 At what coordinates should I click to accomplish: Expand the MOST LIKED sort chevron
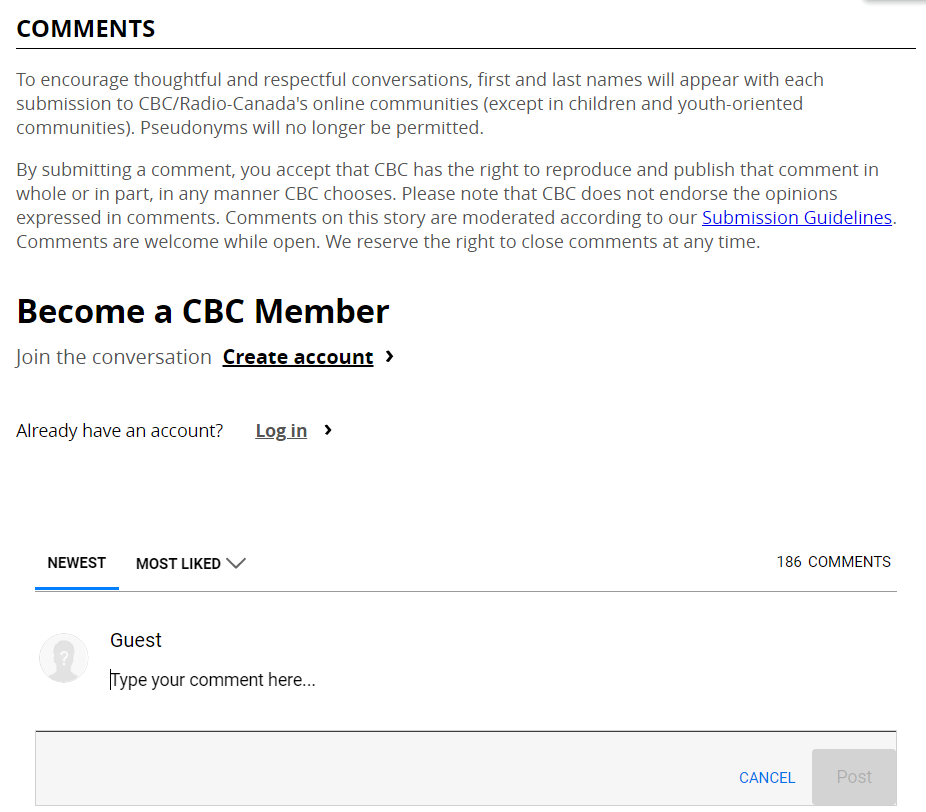click(x=236, y=564)
